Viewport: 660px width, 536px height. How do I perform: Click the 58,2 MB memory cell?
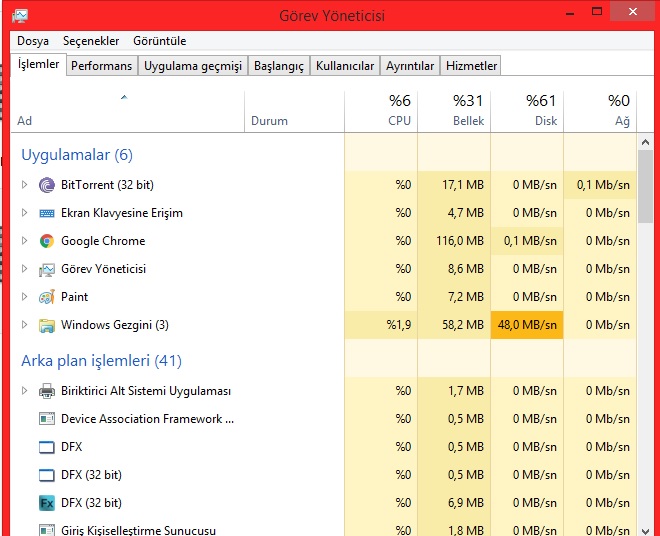(x=454, y=325)
